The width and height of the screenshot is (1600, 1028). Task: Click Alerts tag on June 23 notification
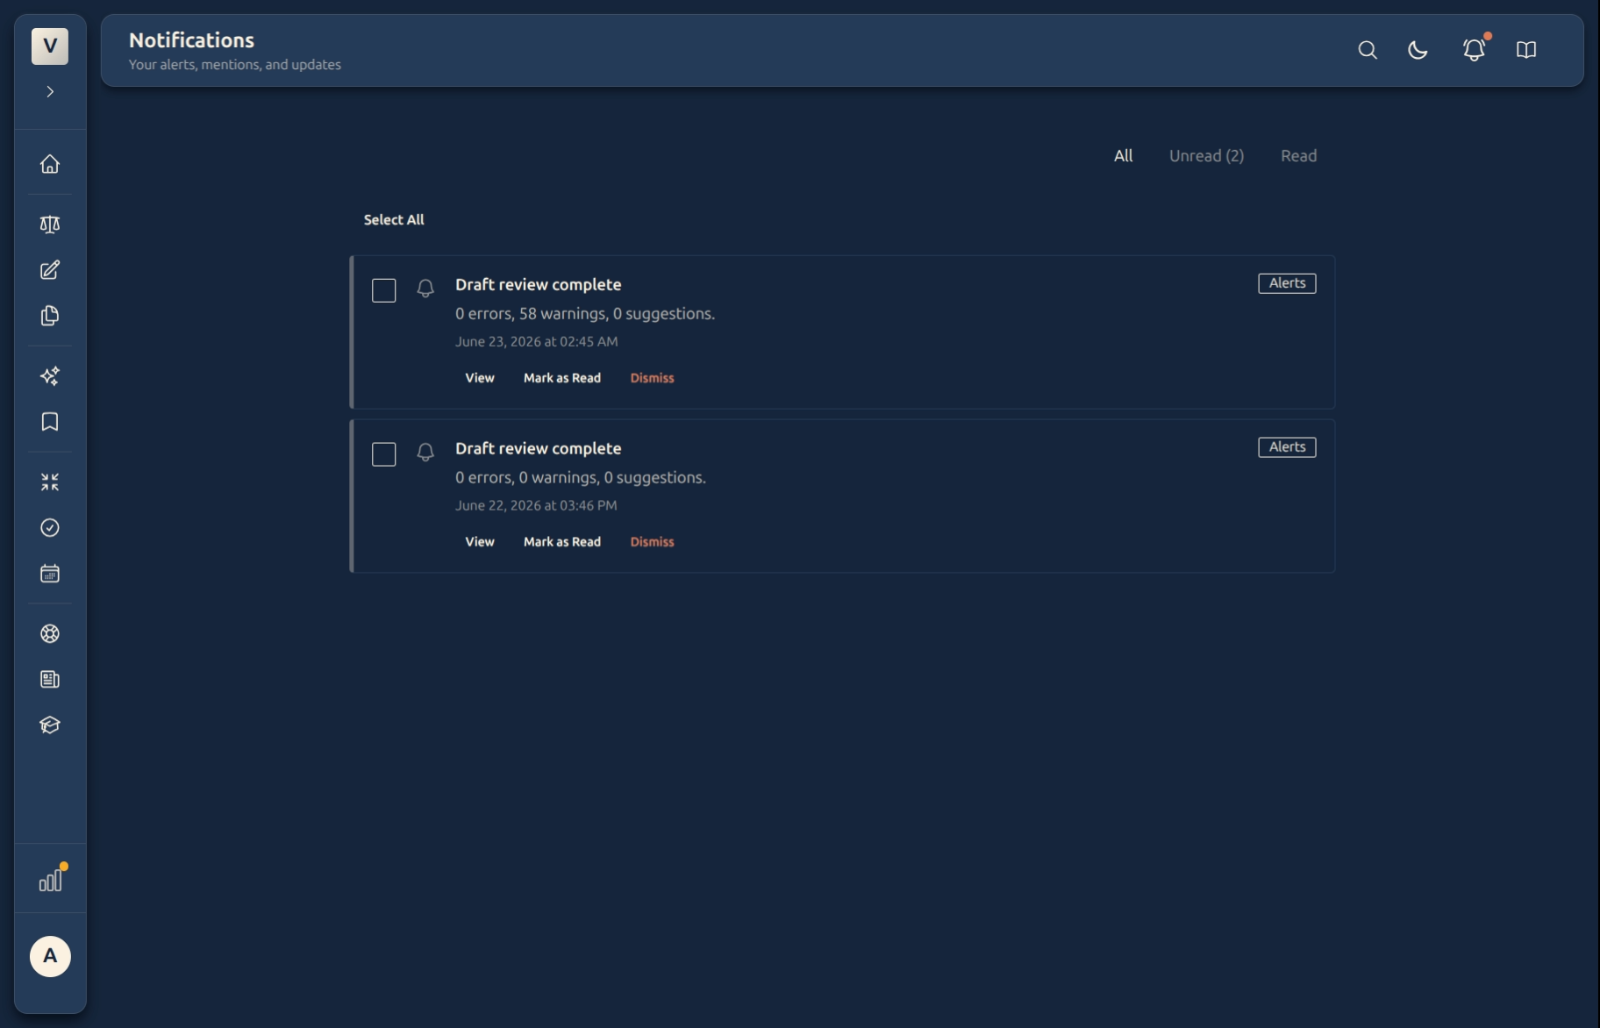[x=1287, y=284]
